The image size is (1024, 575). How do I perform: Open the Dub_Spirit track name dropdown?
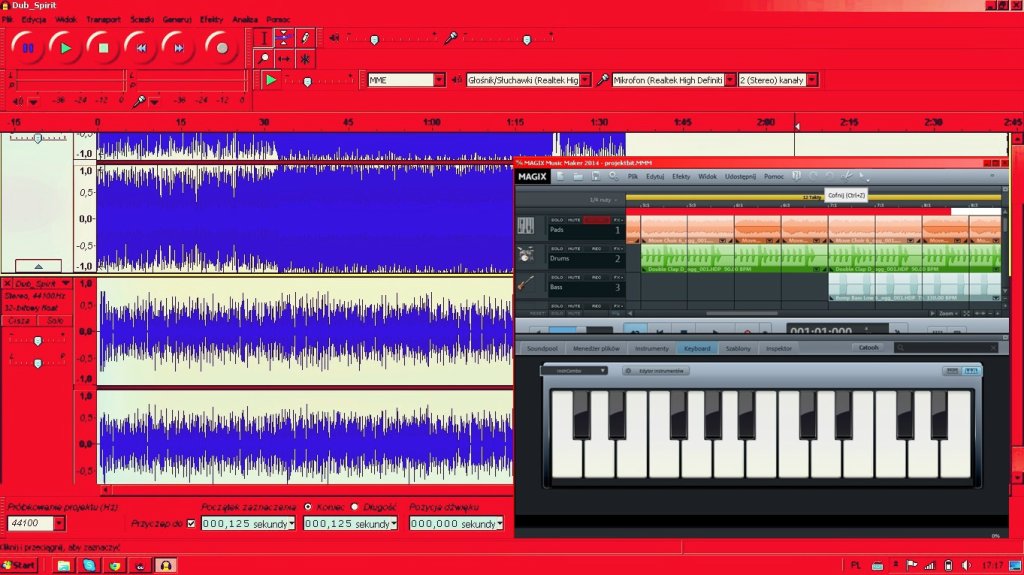(65, 284)
